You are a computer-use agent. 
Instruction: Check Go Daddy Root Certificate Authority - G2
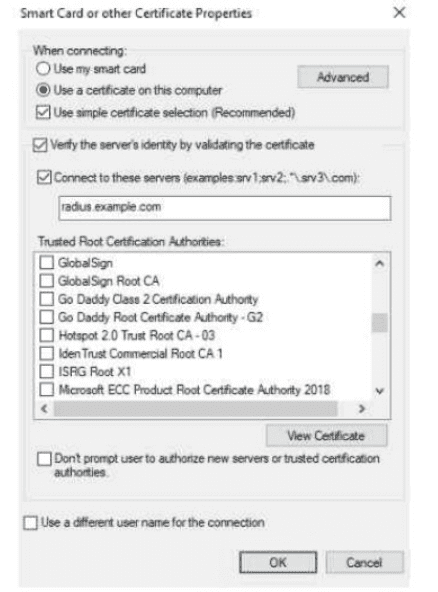coord(46,317)
